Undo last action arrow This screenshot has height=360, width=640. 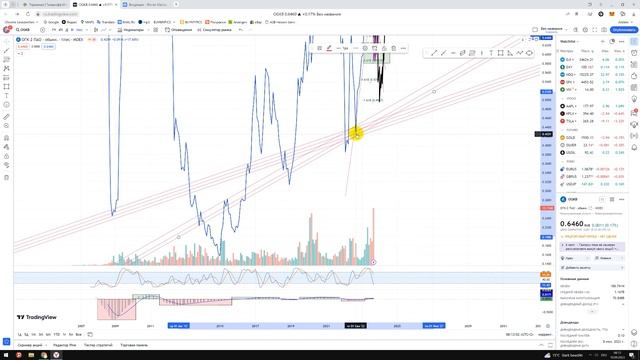[241, 30]
